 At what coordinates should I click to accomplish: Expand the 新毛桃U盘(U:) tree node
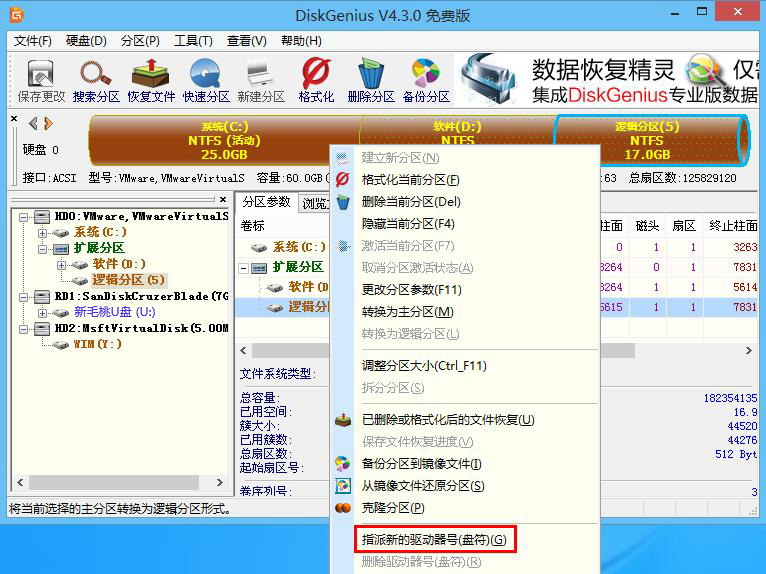click(x=43, y=313)
